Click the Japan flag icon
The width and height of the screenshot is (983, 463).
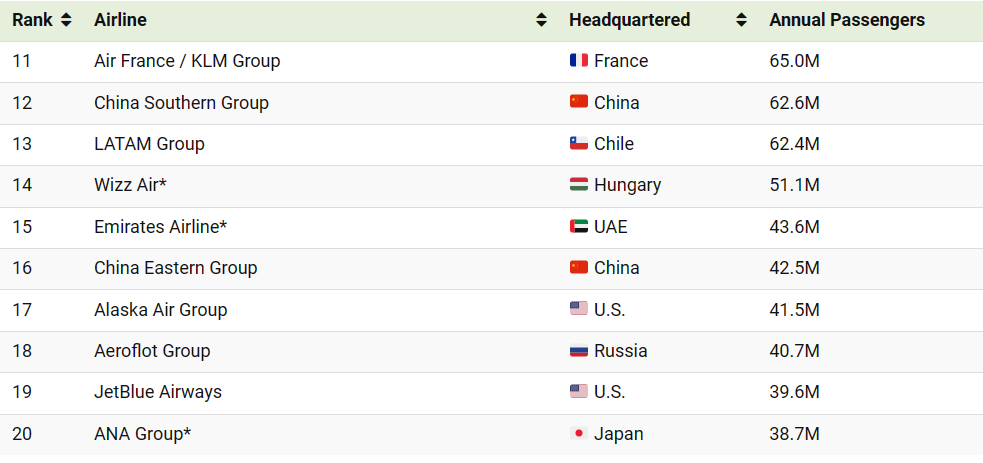[579, 434]
